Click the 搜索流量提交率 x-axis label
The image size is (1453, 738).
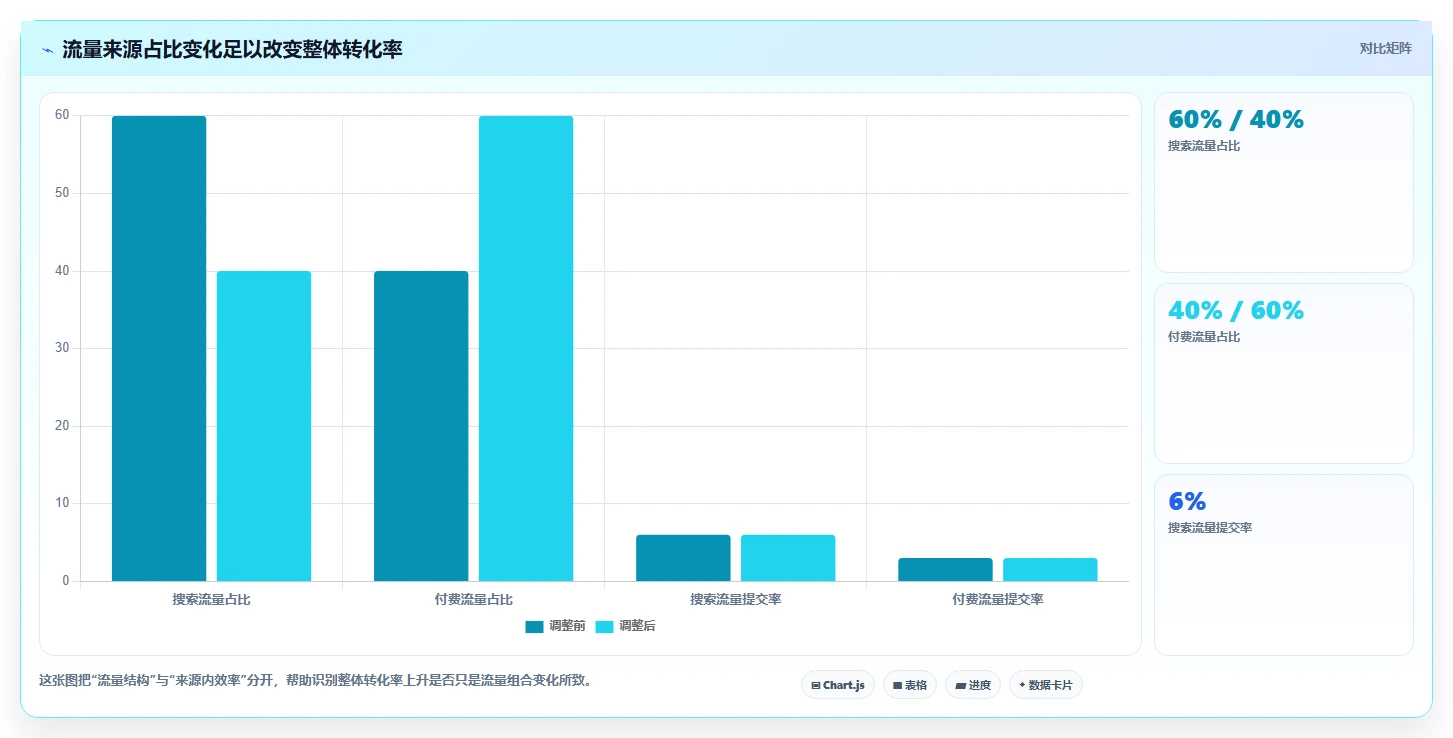point(735,599)
